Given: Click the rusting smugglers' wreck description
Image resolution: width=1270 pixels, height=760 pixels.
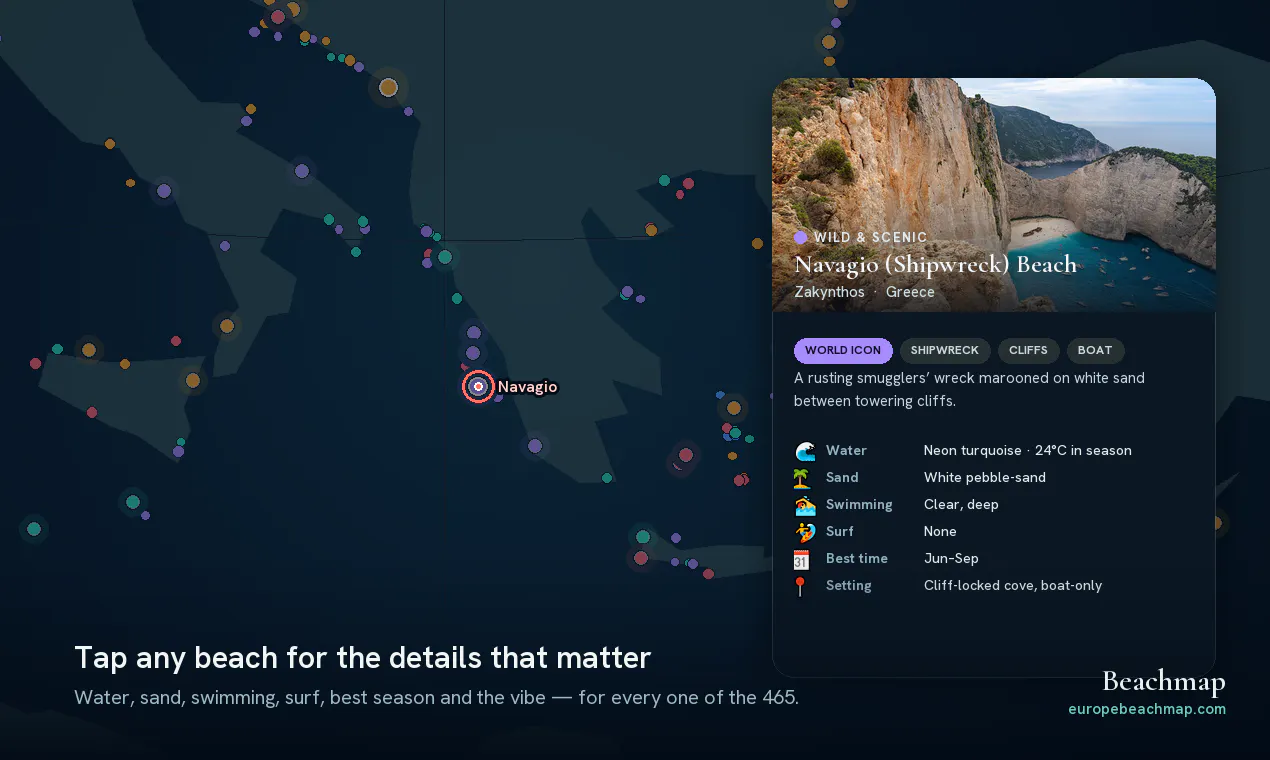Looking at the screenshot, I should (x=969, y=390).
